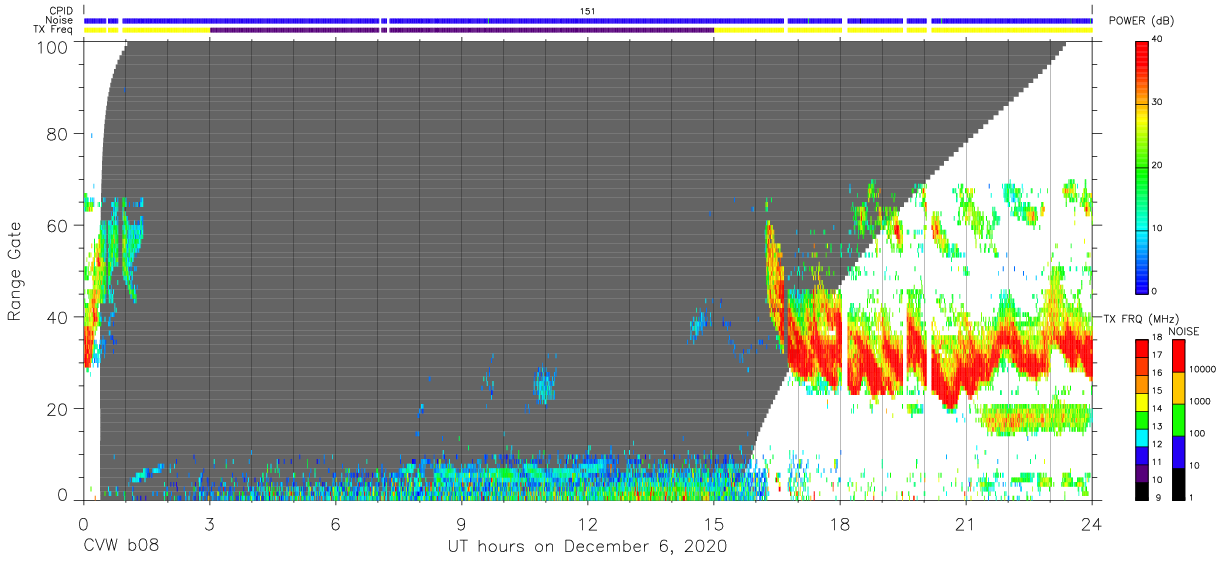Click the power colorbar label '40'
The height and width of the screenshot is (567, 1228).
point(1157,40)
